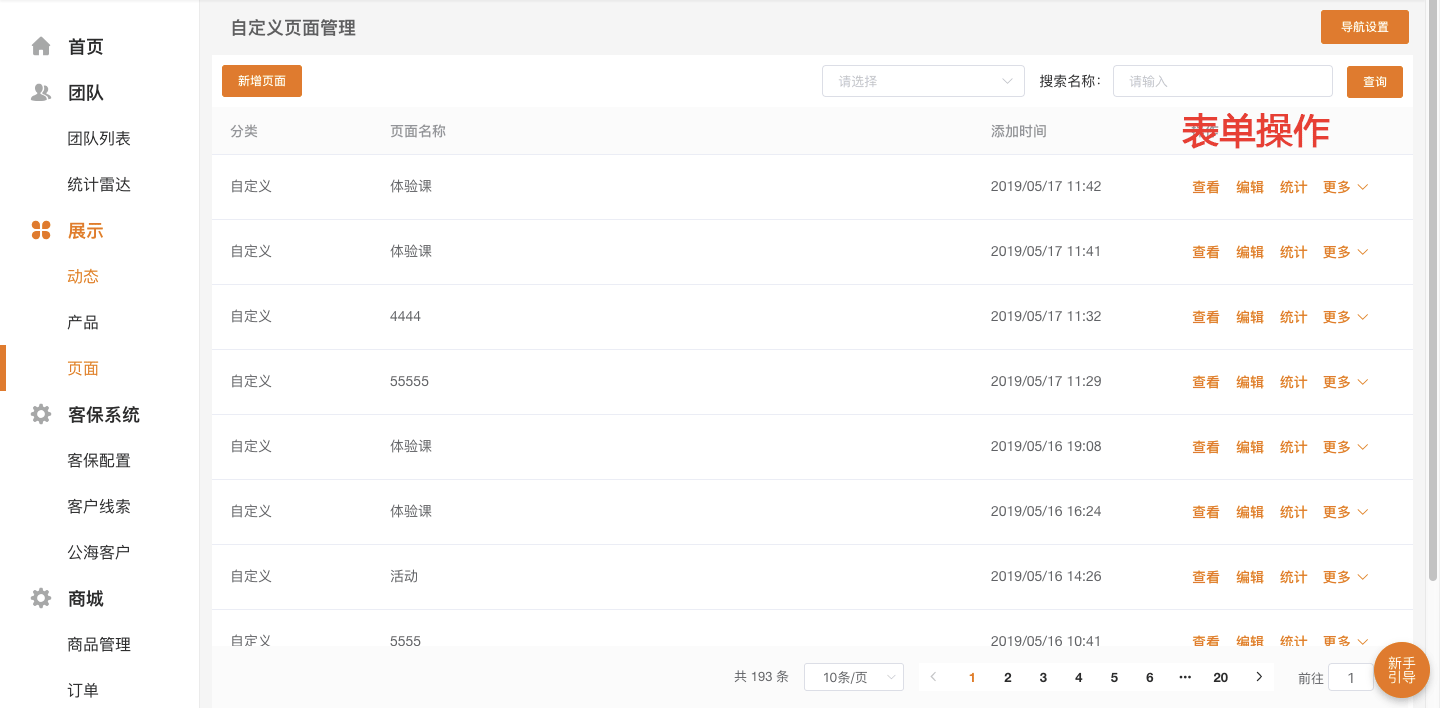Select 客户线索 in the sidebar menu
Screen dimensions: 1440x708
(x=99, y=506)
